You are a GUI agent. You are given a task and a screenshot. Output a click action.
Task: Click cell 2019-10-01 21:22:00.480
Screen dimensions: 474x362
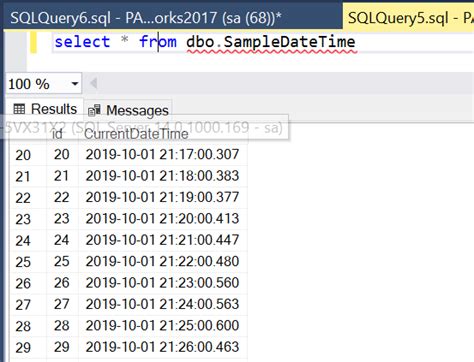163,261
